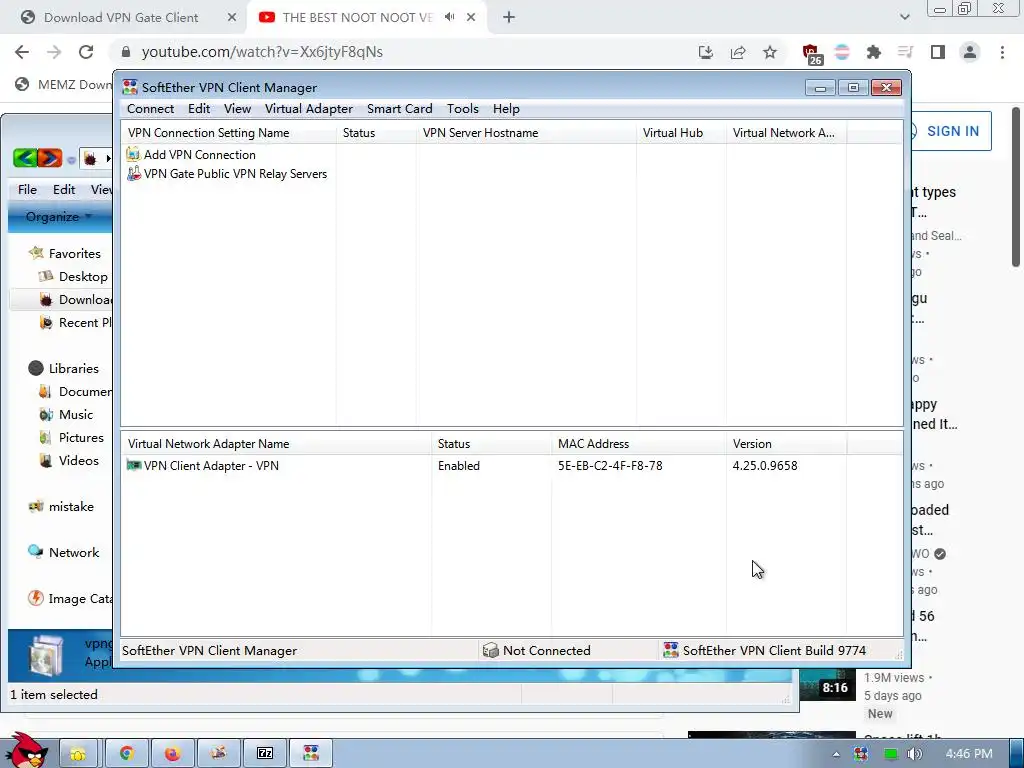The image size is (1024, 768).
Task: Click the Not Connected status bar icon
Action: (490, 650)
